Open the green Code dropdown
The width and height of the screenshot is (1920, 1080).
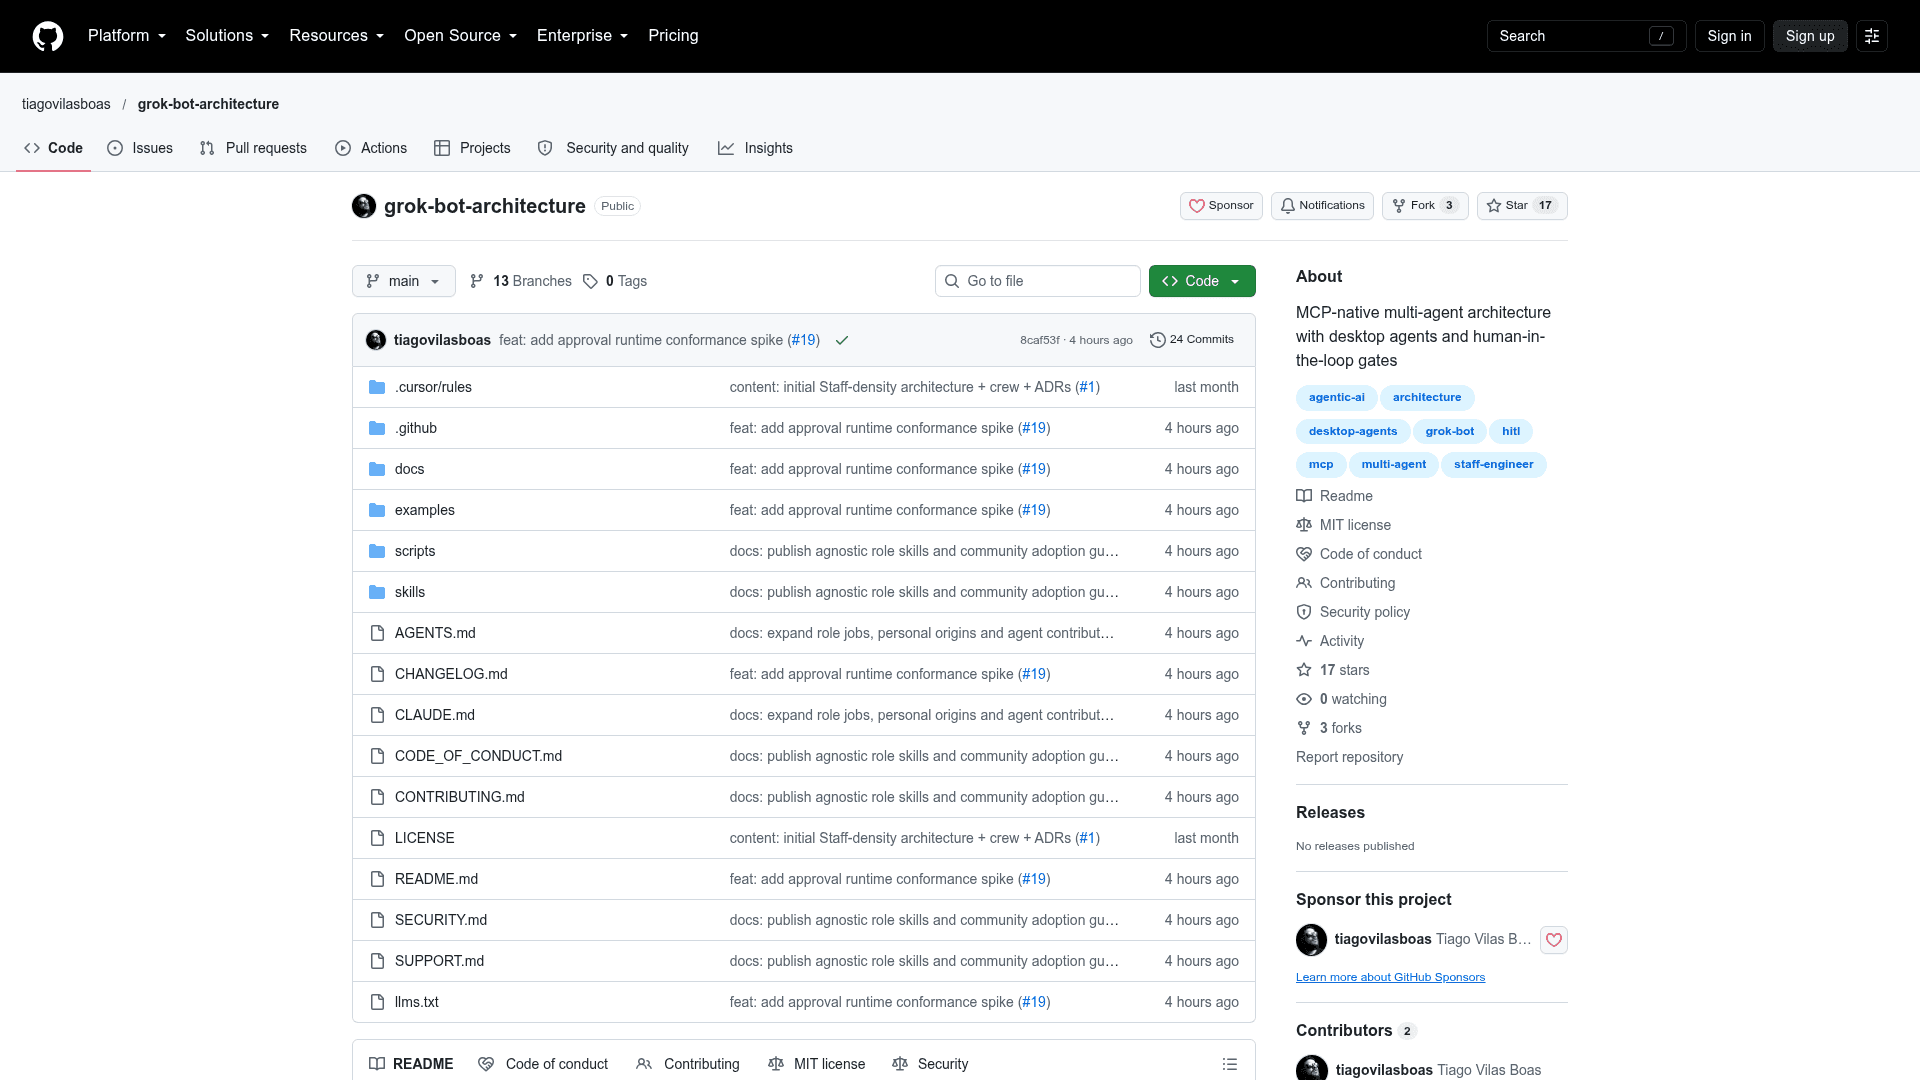[x=1202, y=281]
